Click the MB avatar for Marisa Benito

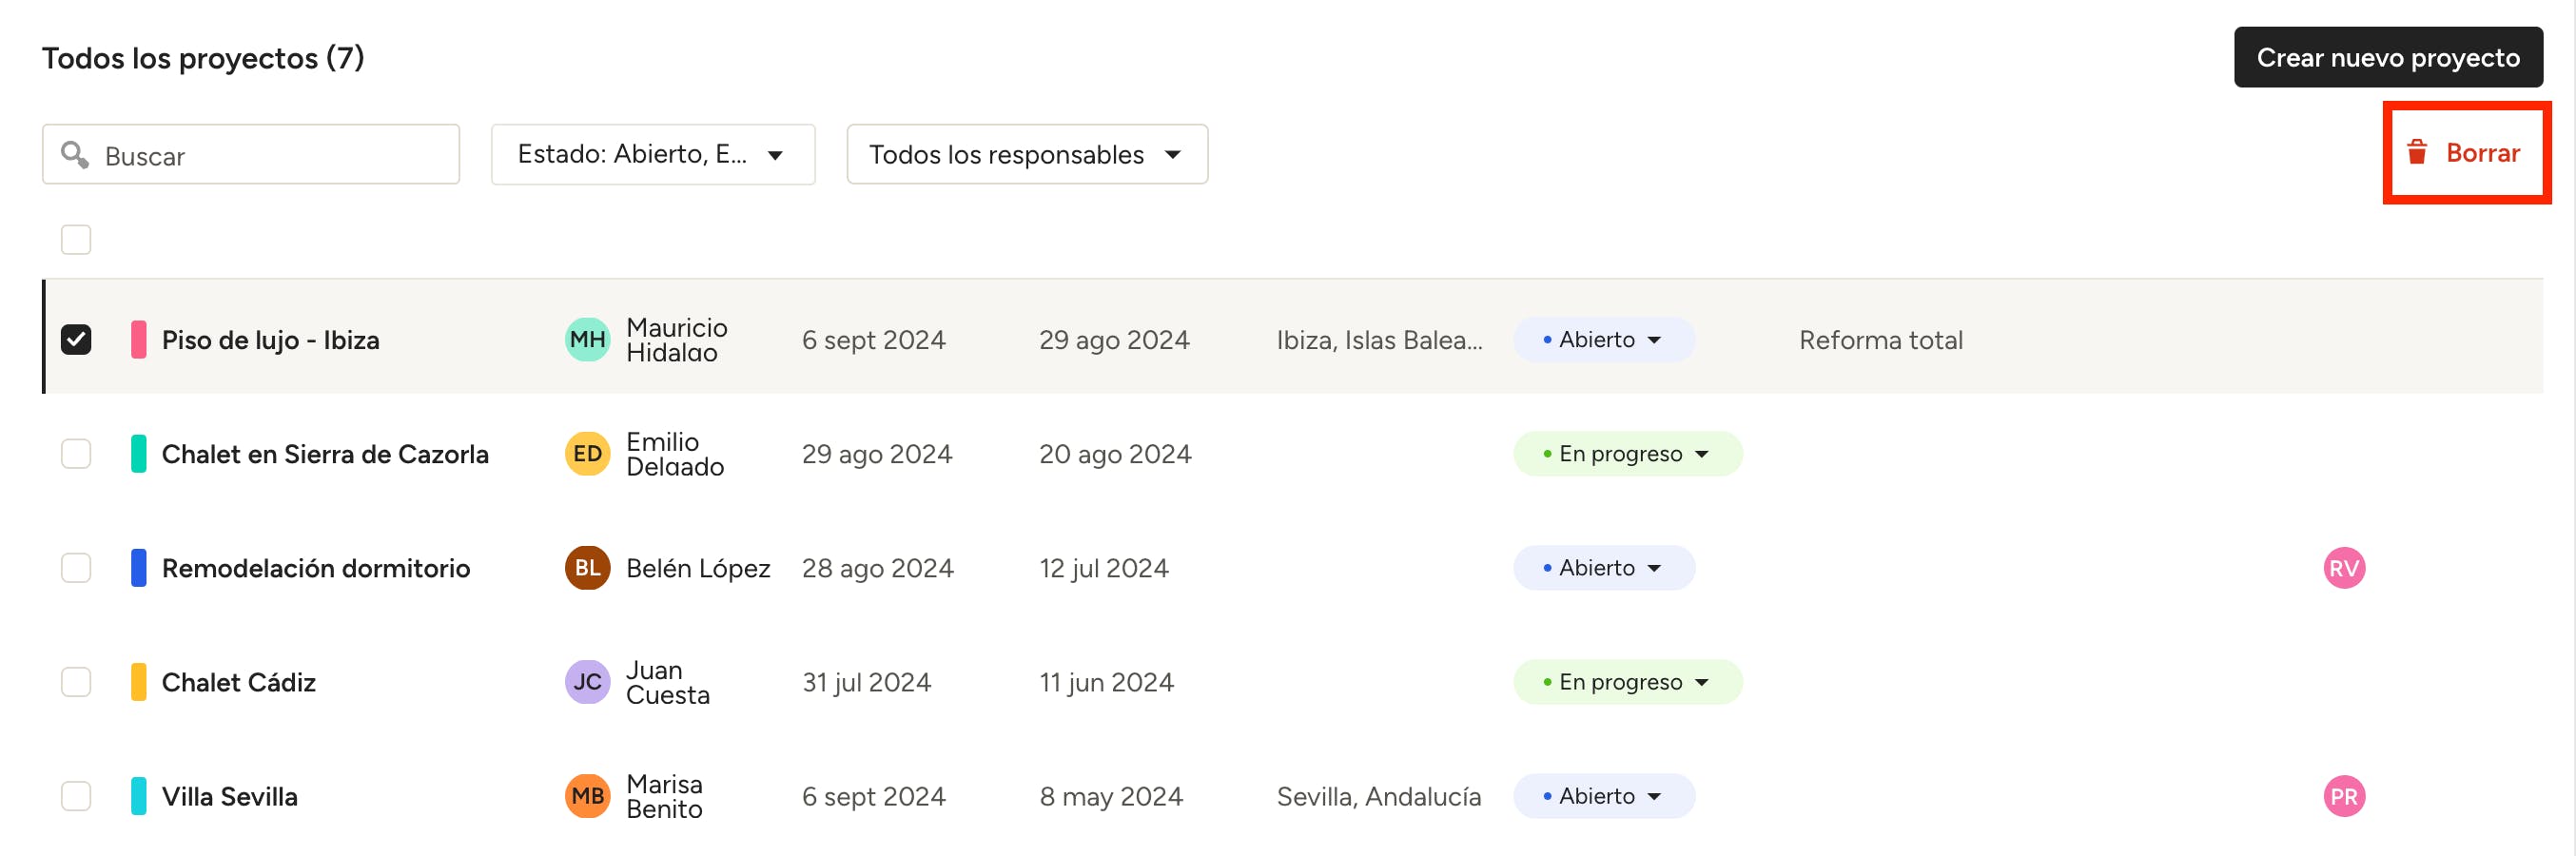[587, 796]
